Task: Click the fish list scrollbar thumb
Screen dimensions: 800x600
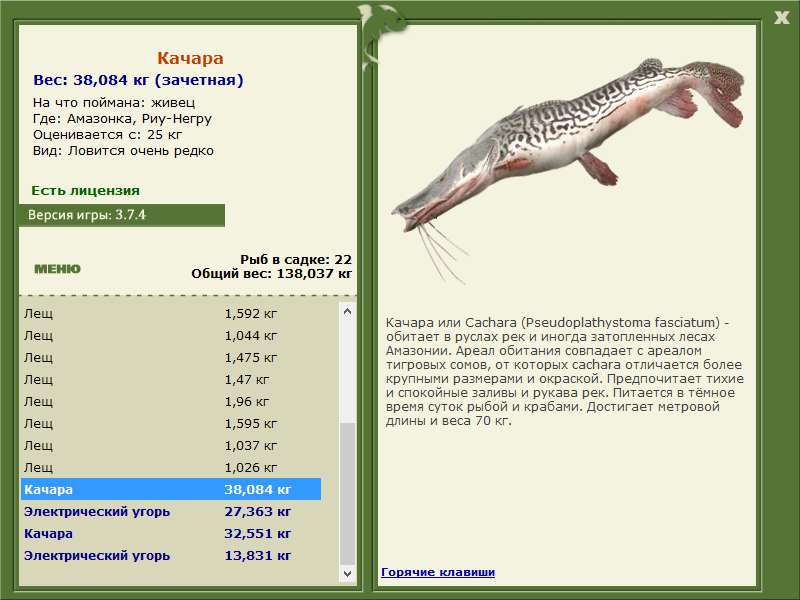Action: pyautogui.click(x=347, y=494)
